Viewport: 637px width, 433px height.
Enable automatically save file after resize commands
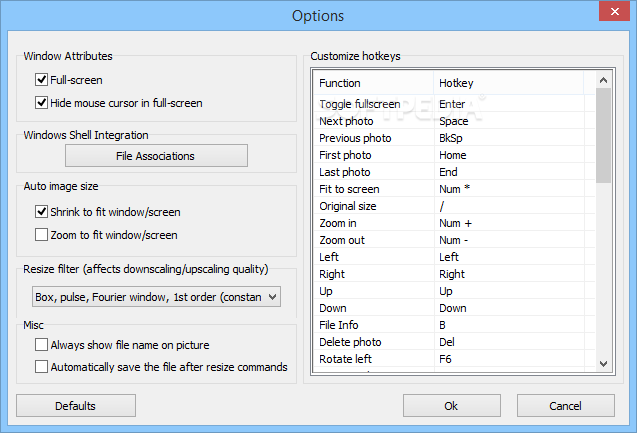(x=41, y=367)
